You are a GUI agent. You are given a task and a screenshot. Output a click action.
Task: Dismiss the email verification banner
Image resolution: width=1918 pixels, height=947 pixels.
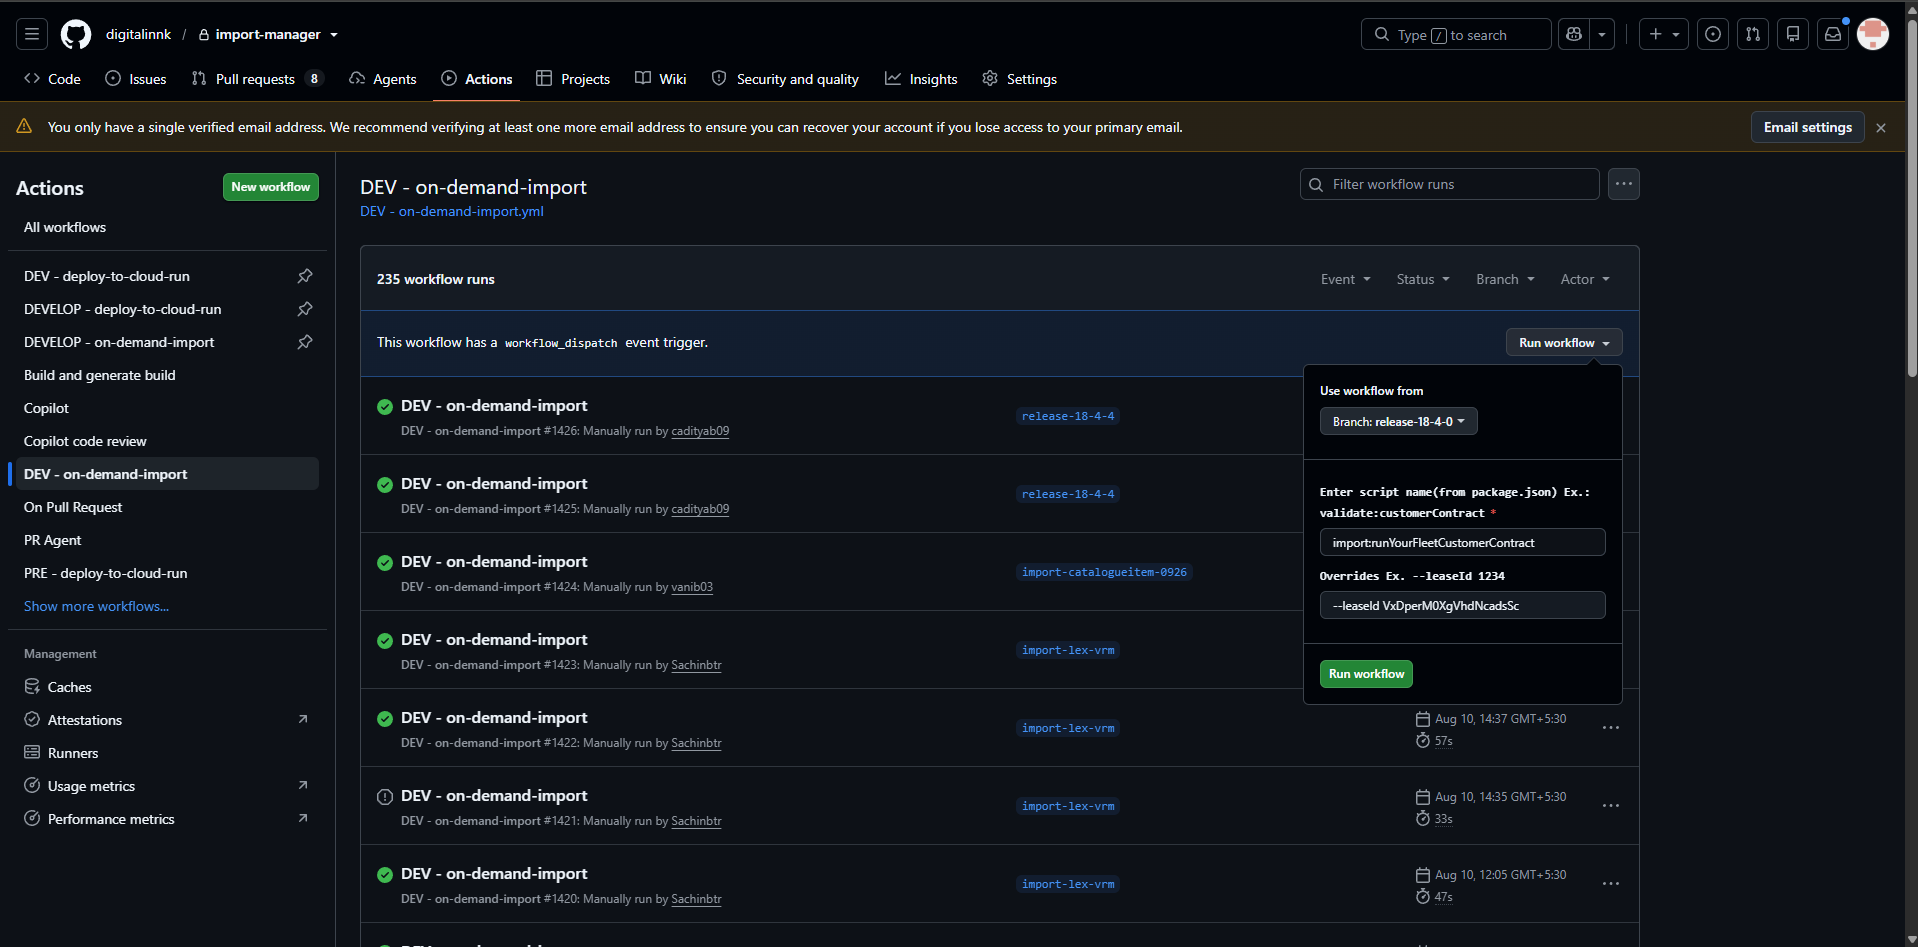(1881, 128)
